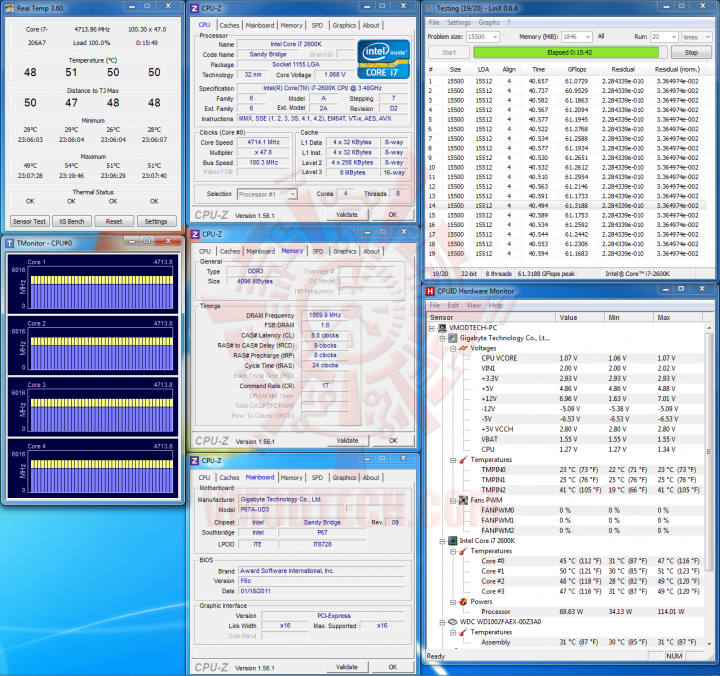Click the LinX elapsed time progress bar
The image size is (720, 676).
(570, 52)
